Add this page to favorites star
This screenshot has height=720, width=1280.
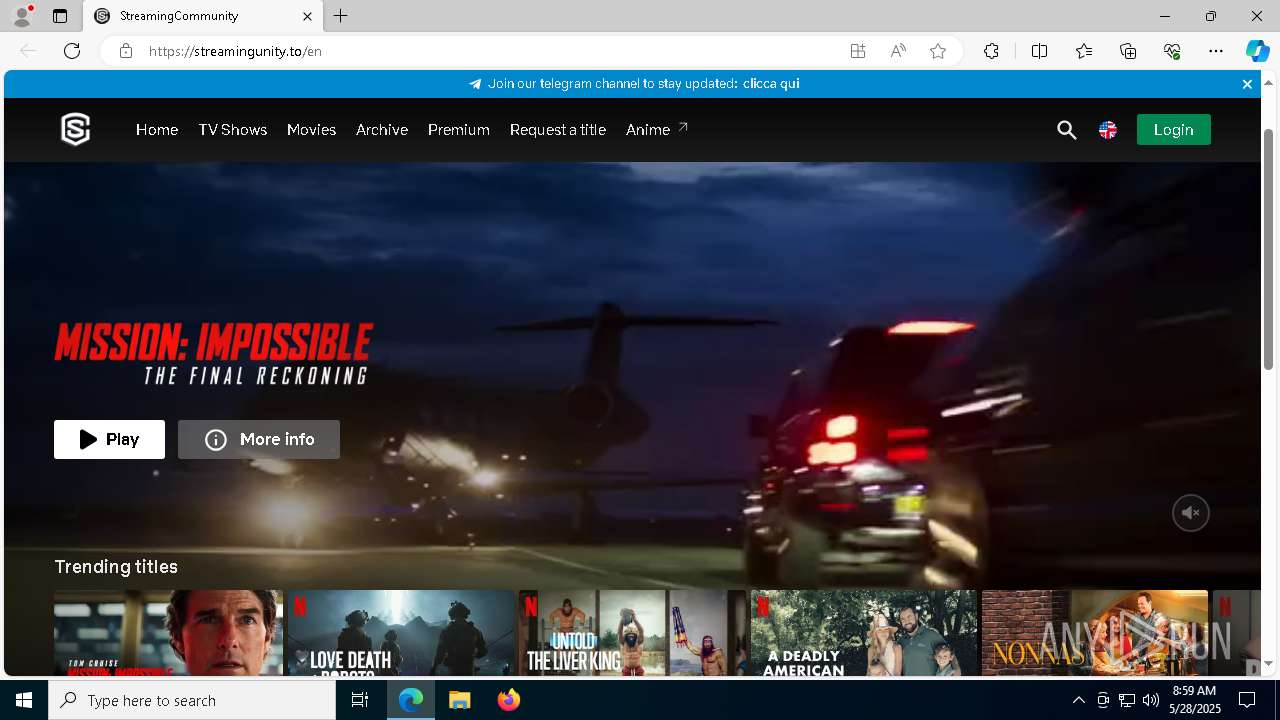point(938,51)
